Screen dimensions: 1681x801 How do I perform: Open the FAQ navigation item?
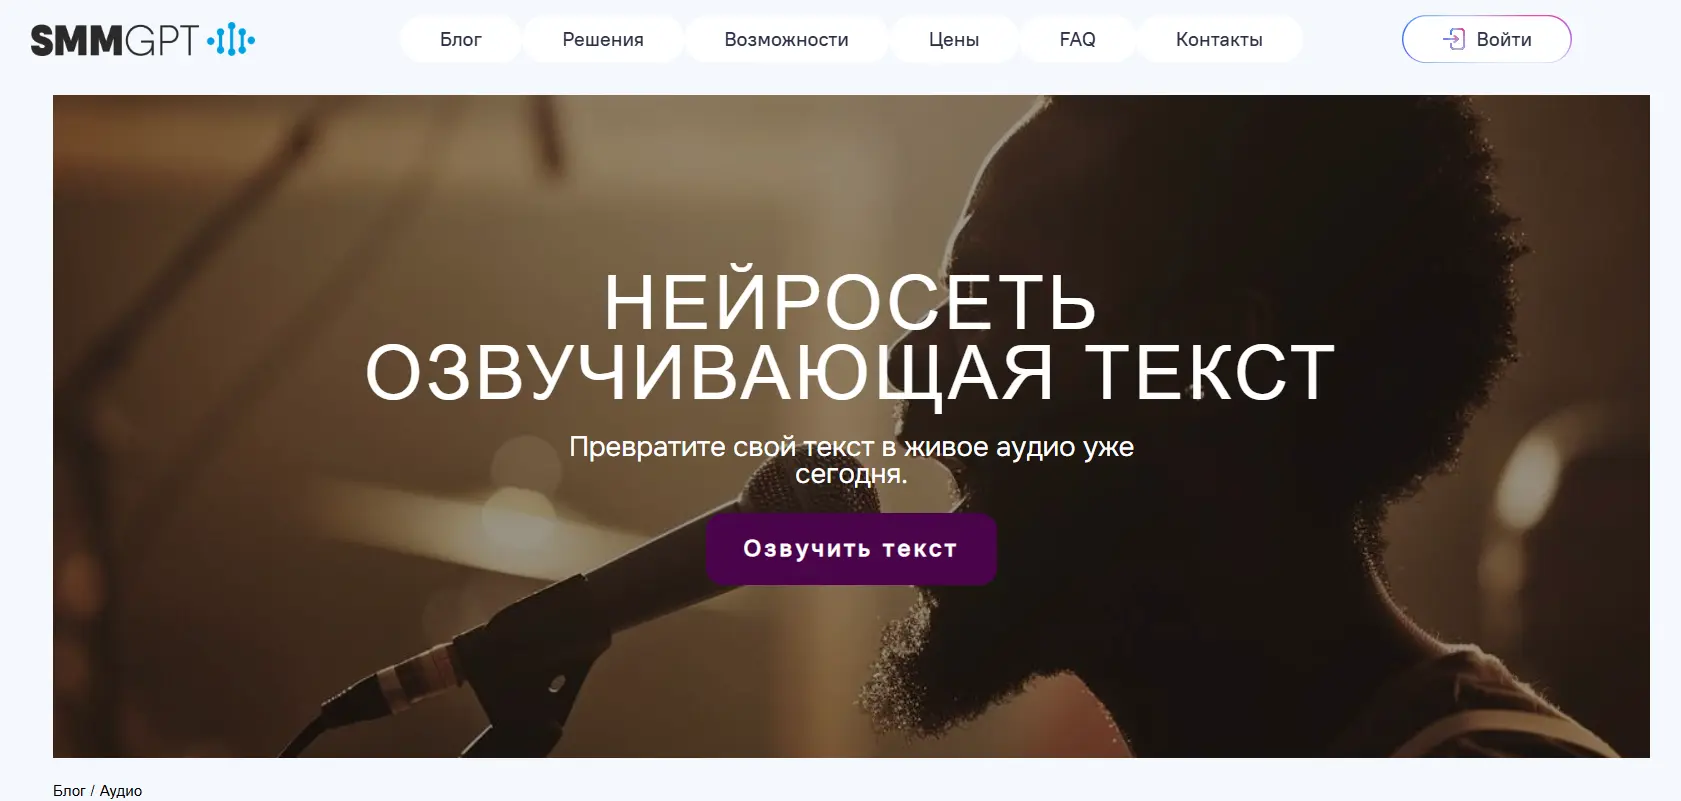click(x=1077, y=39)
